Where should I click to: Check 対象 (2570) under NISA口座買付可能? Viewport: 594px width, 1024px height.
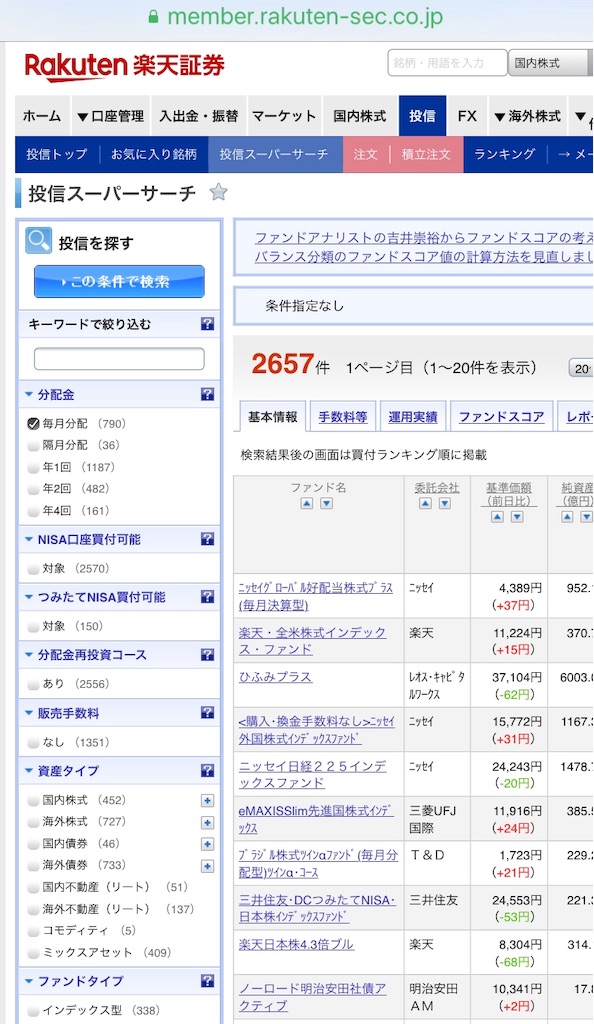click(x=33, y=569)
